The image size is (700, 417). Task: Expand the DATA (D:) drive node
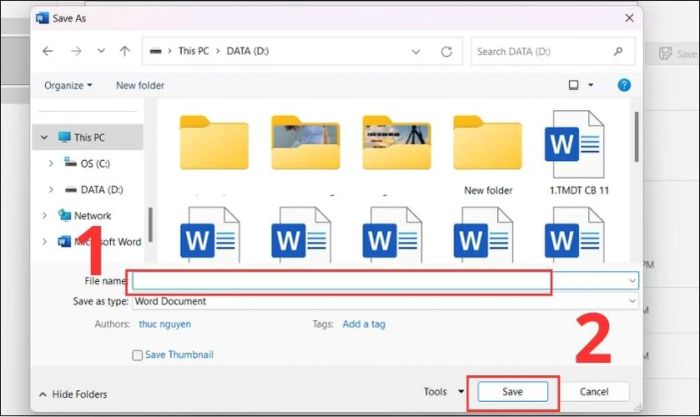[x=51, y=190]
